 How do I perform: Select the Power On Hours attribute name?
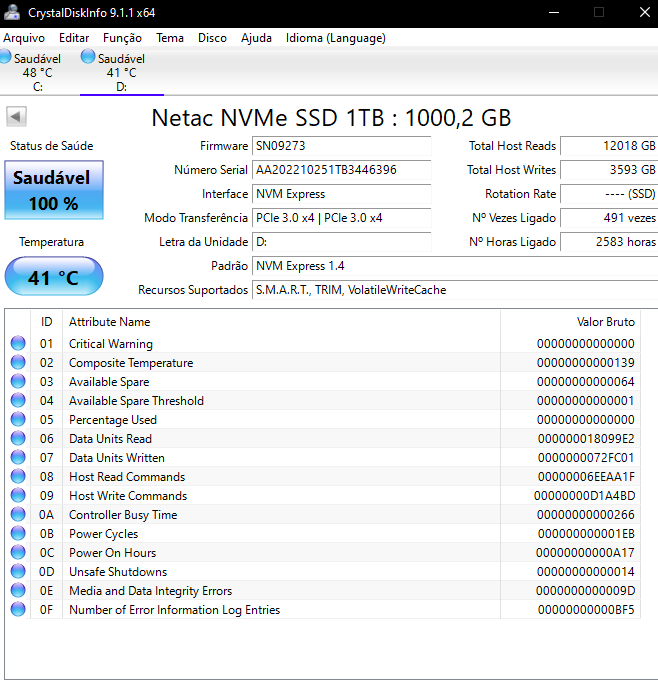112,553
